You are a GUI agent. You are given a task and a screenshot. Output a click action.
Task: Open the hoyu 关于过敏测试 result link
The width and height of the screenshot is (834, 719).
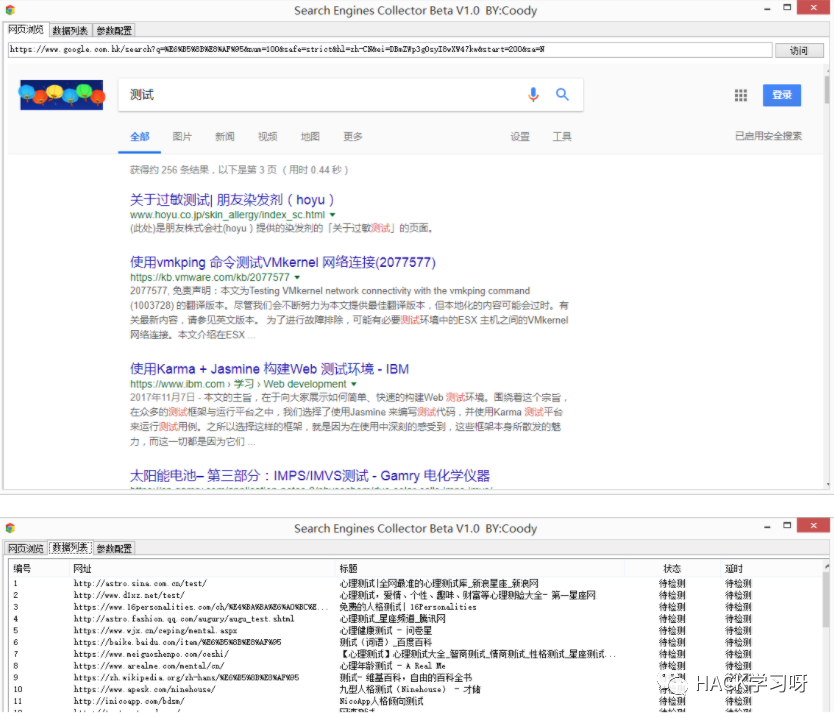tap(232, 200)
